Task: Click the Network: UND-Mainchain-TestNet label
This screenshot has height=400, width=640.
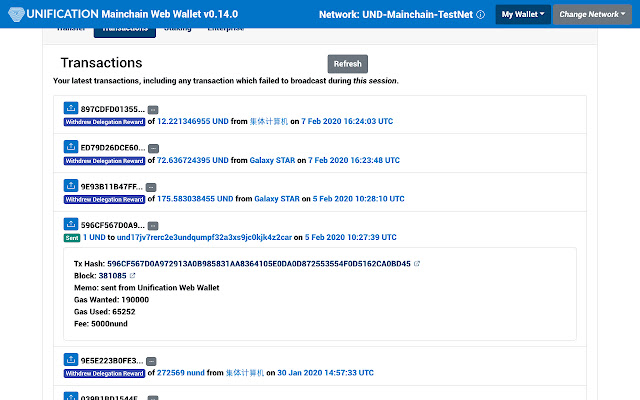Action: tap(396, 15)
